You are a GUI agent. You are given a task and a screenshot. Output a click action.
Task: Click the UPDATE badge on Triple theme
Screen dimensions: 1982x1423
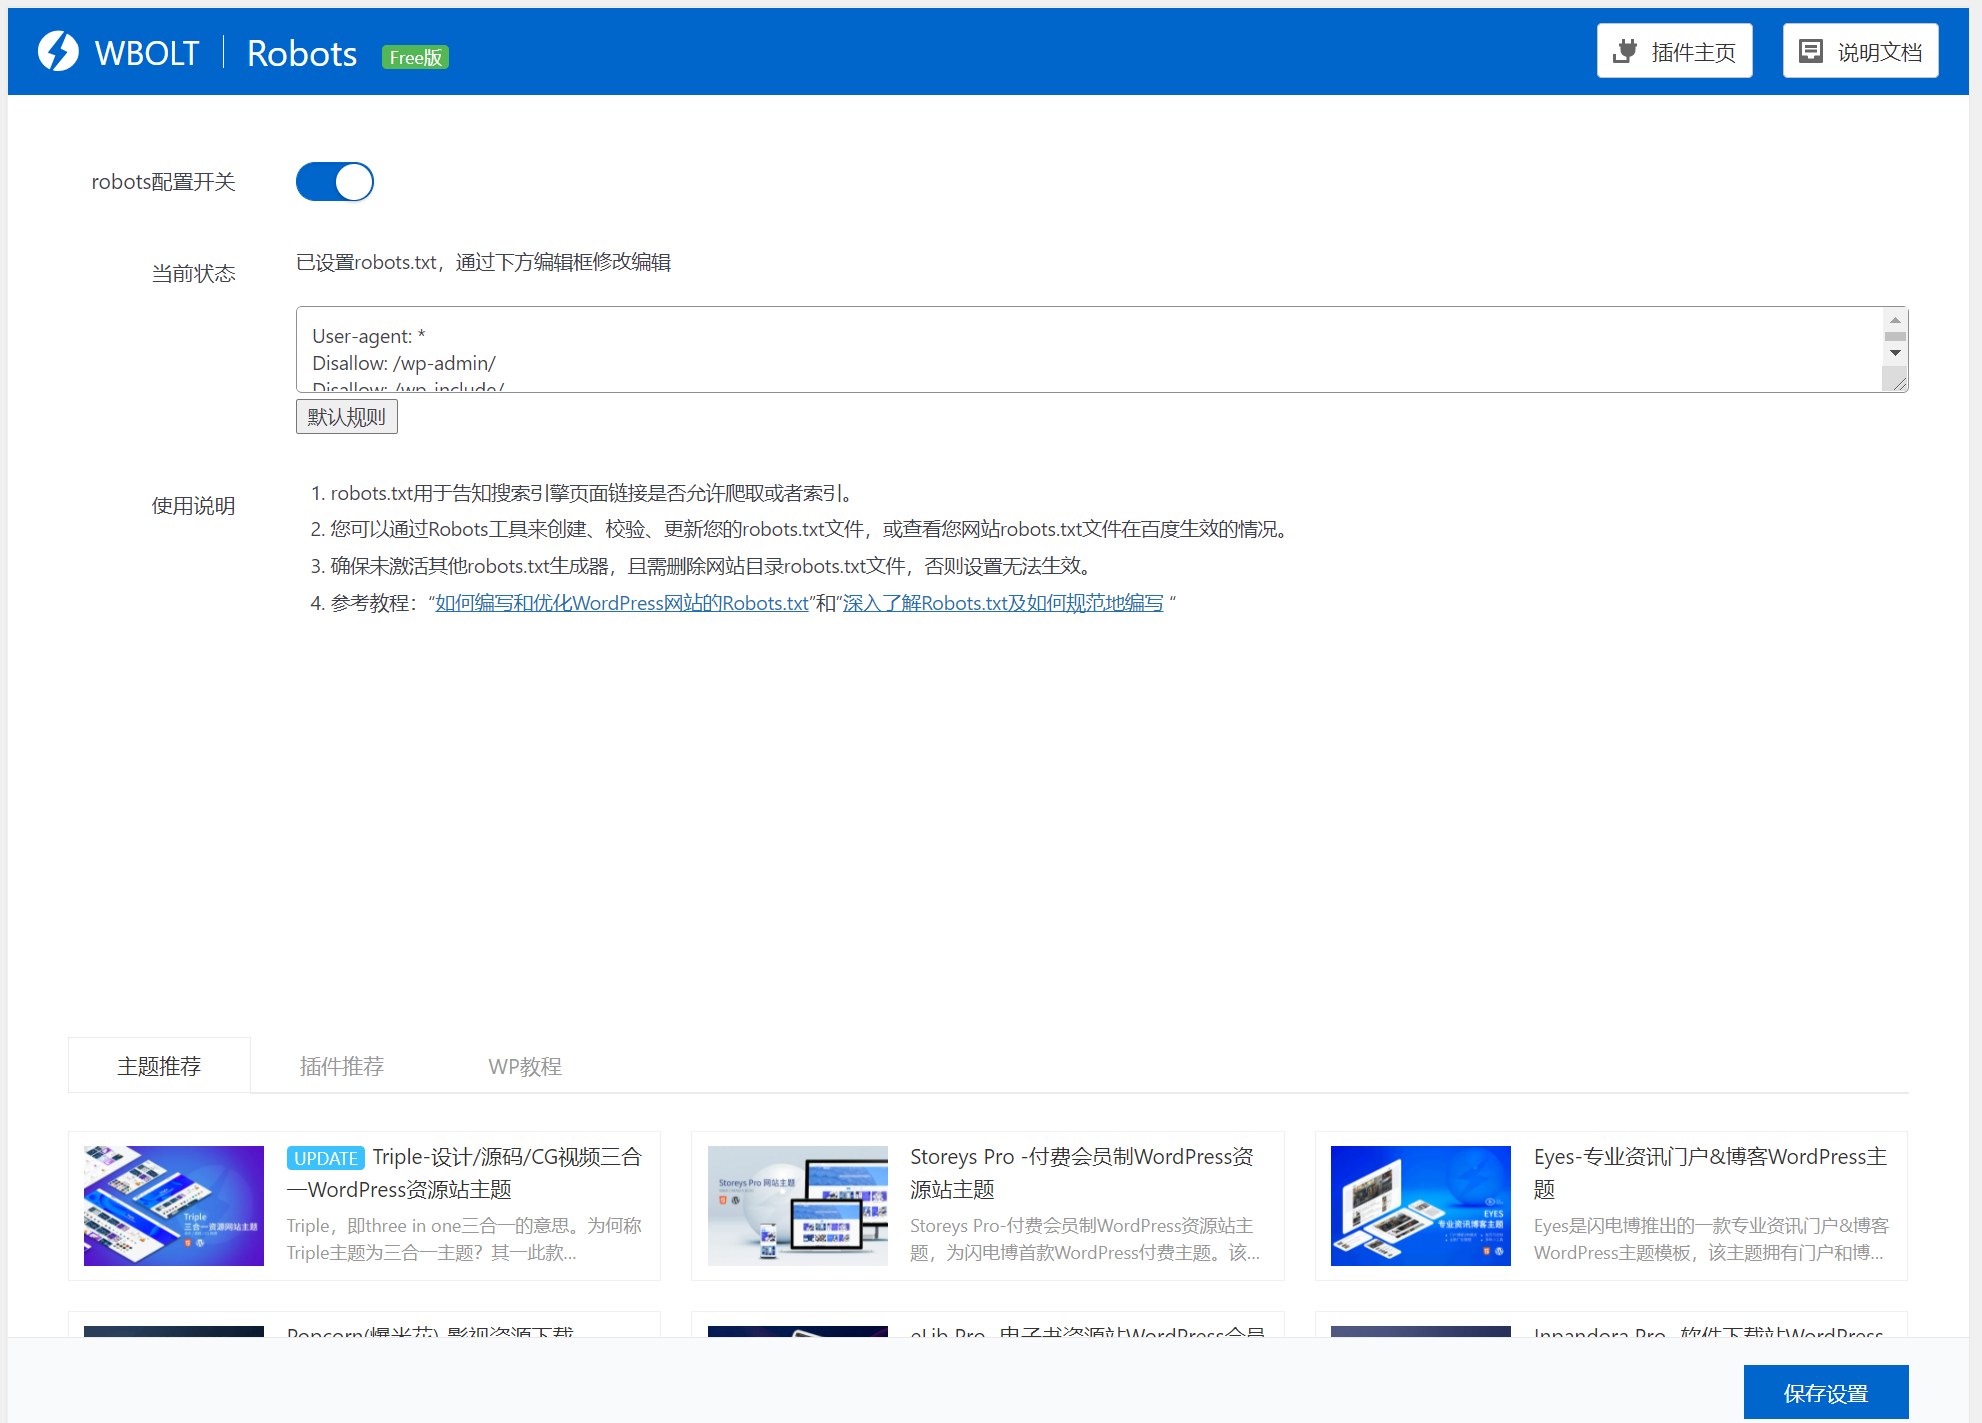325,1158
